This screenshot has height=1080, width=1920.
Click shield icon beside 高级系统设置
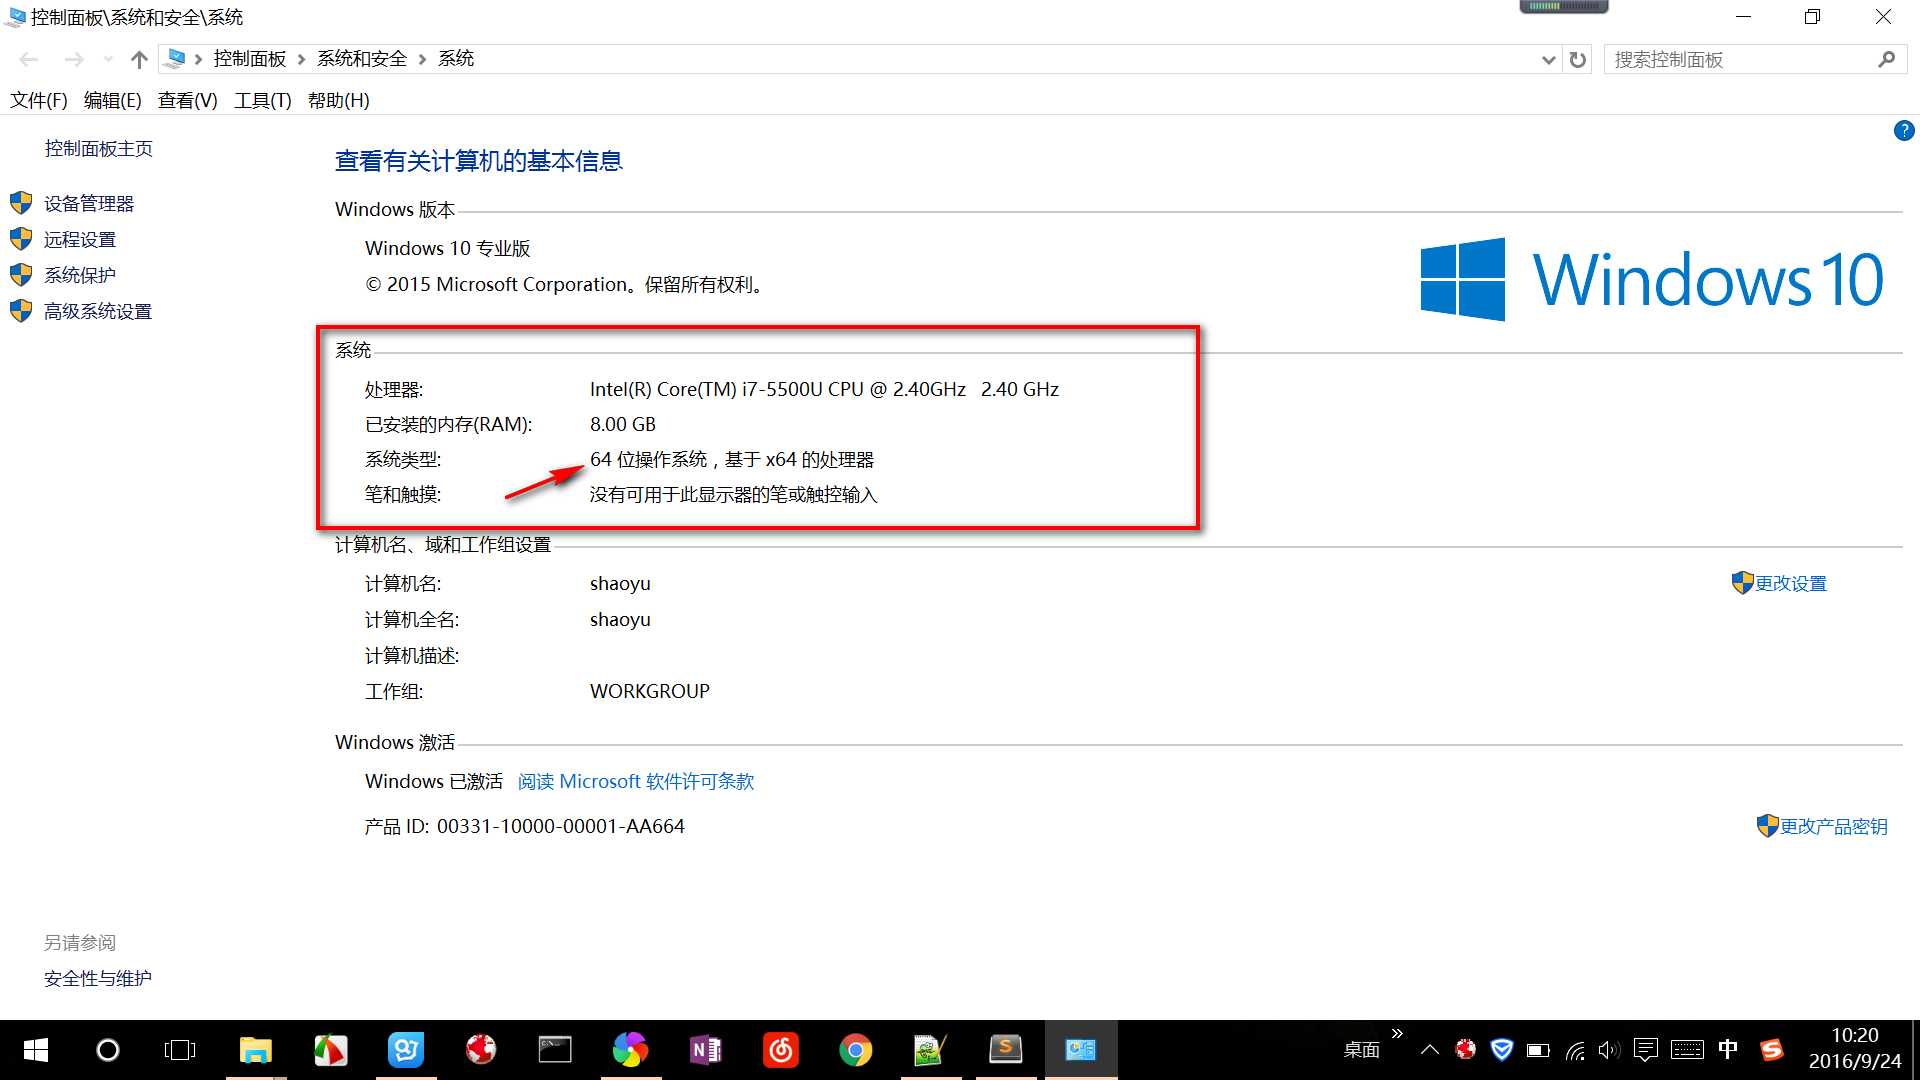point(21,311)
